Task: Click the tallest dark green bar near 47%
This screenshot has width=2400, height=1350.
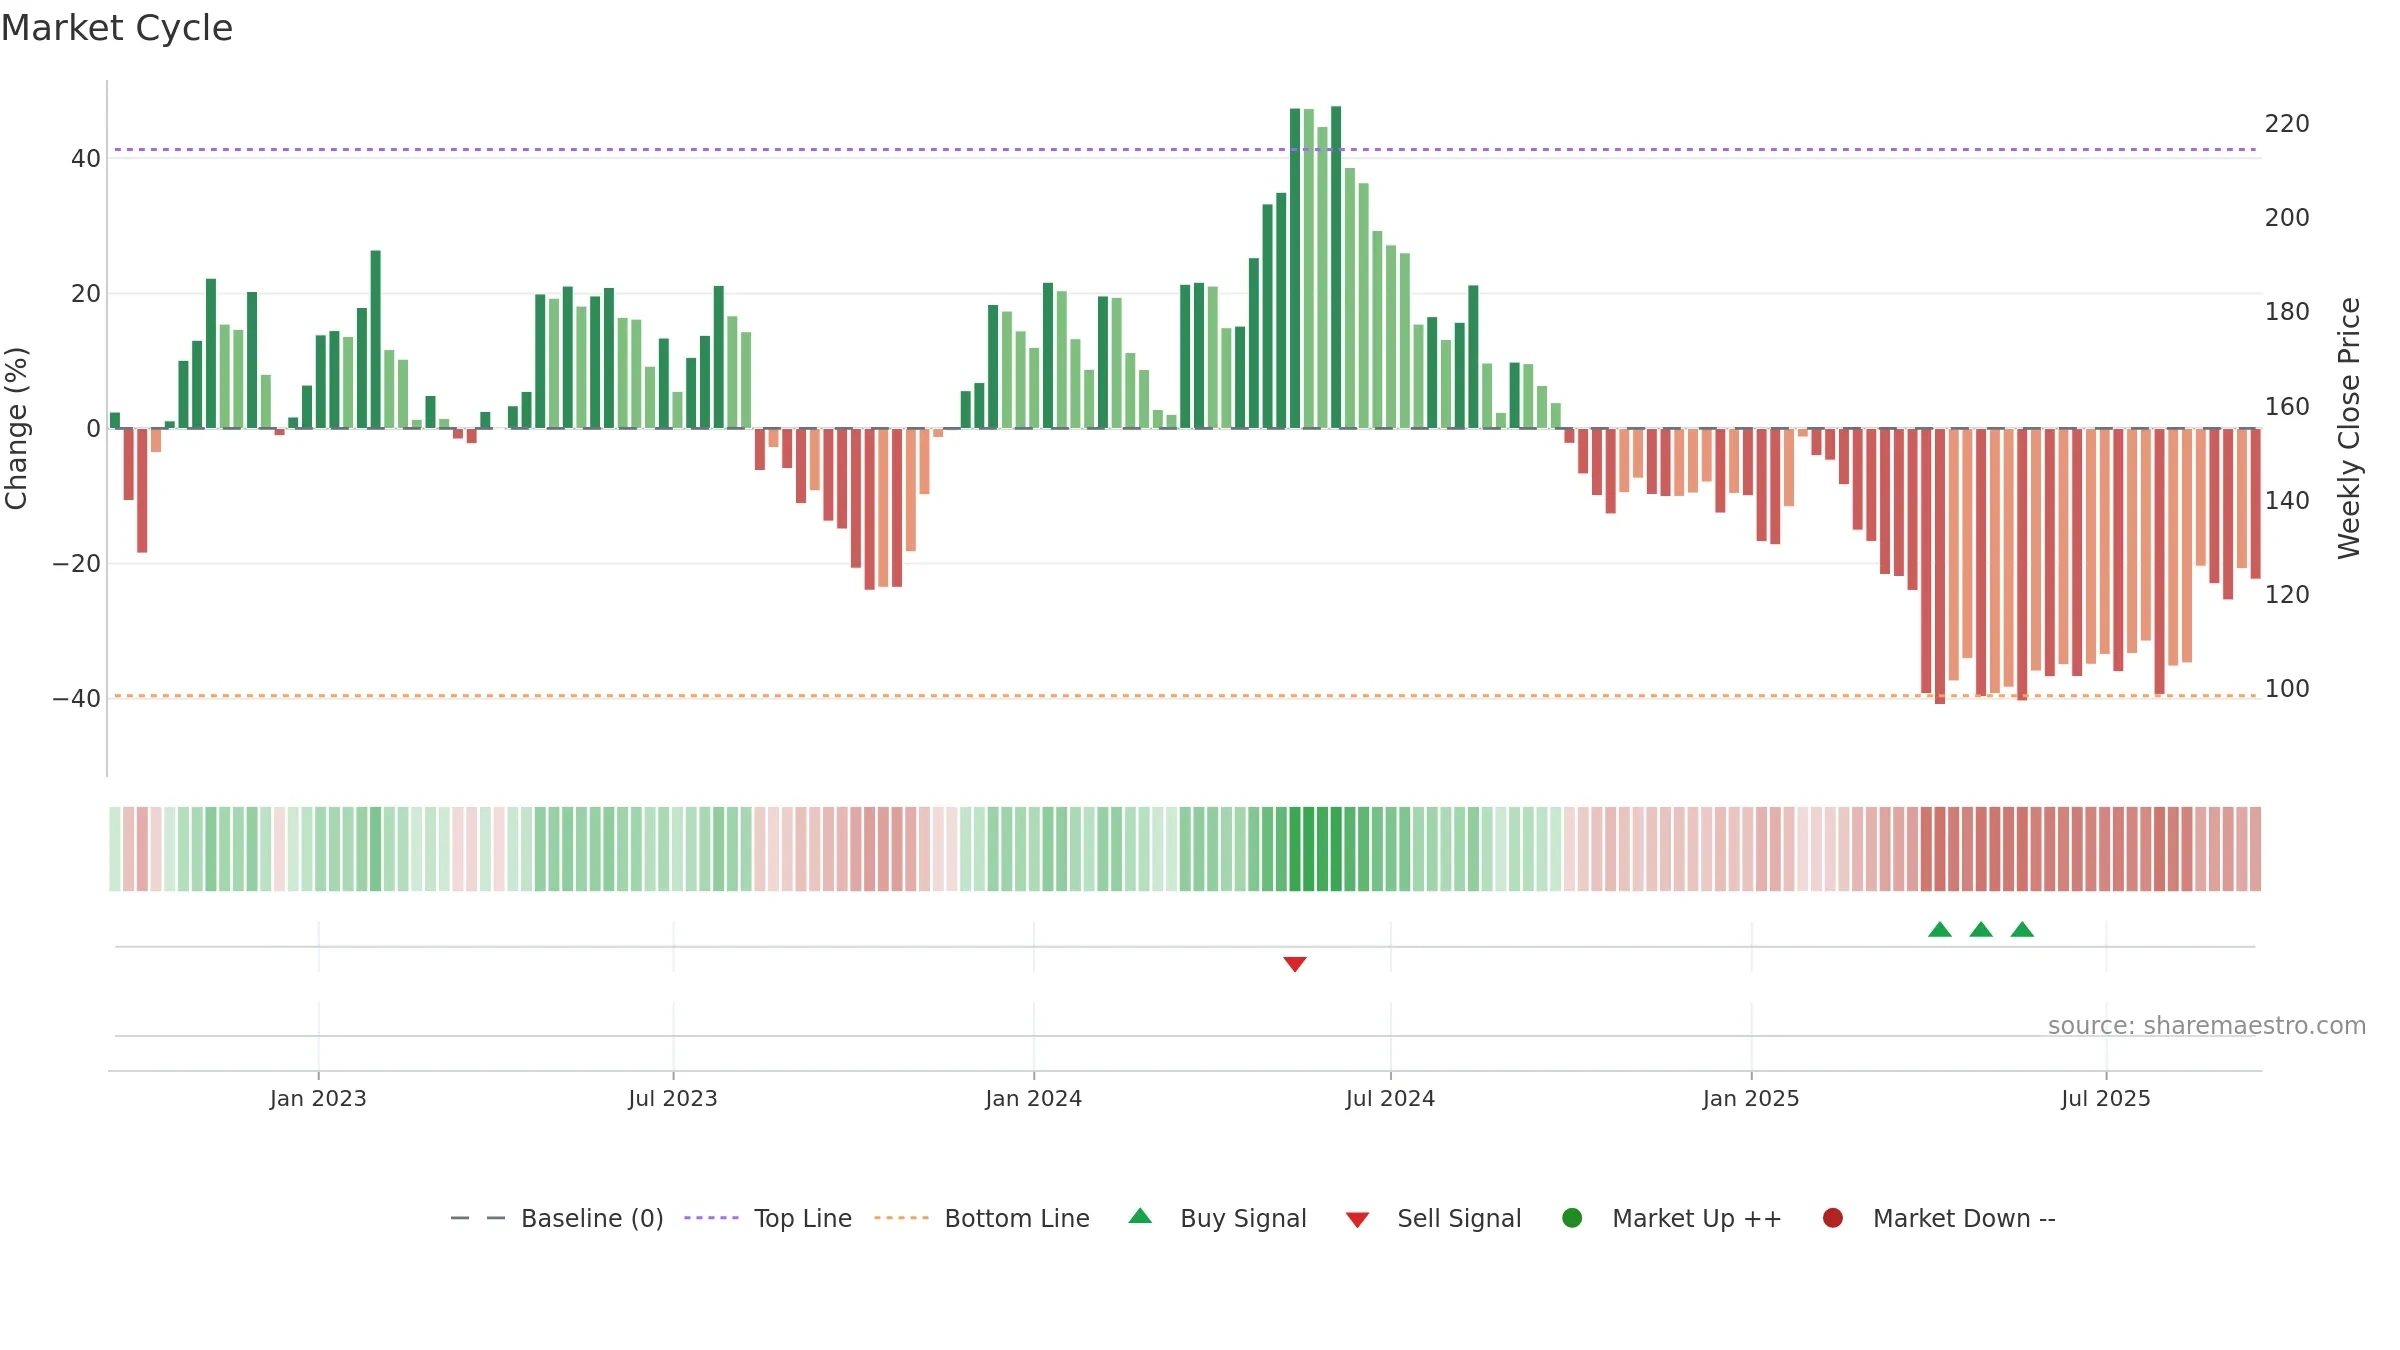Action: (1336, 267)
